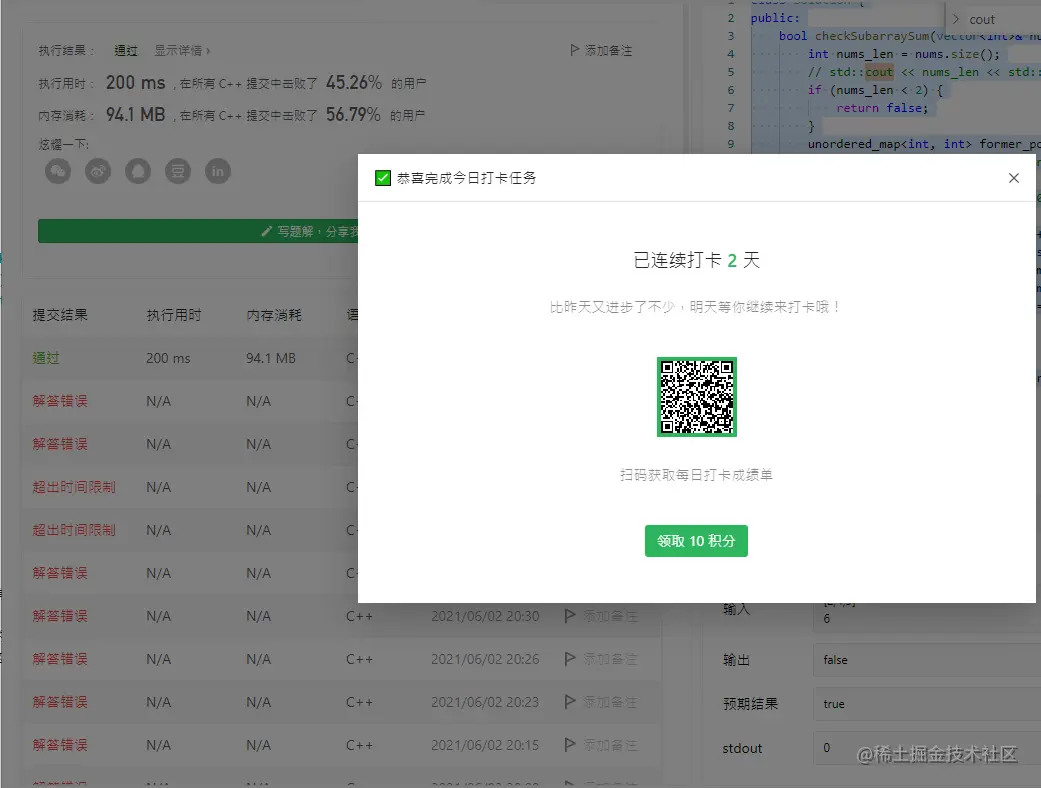Click the 200 ms cell in passed row
The width and height of the screenshot is (1041, 788).
[168, 358]
